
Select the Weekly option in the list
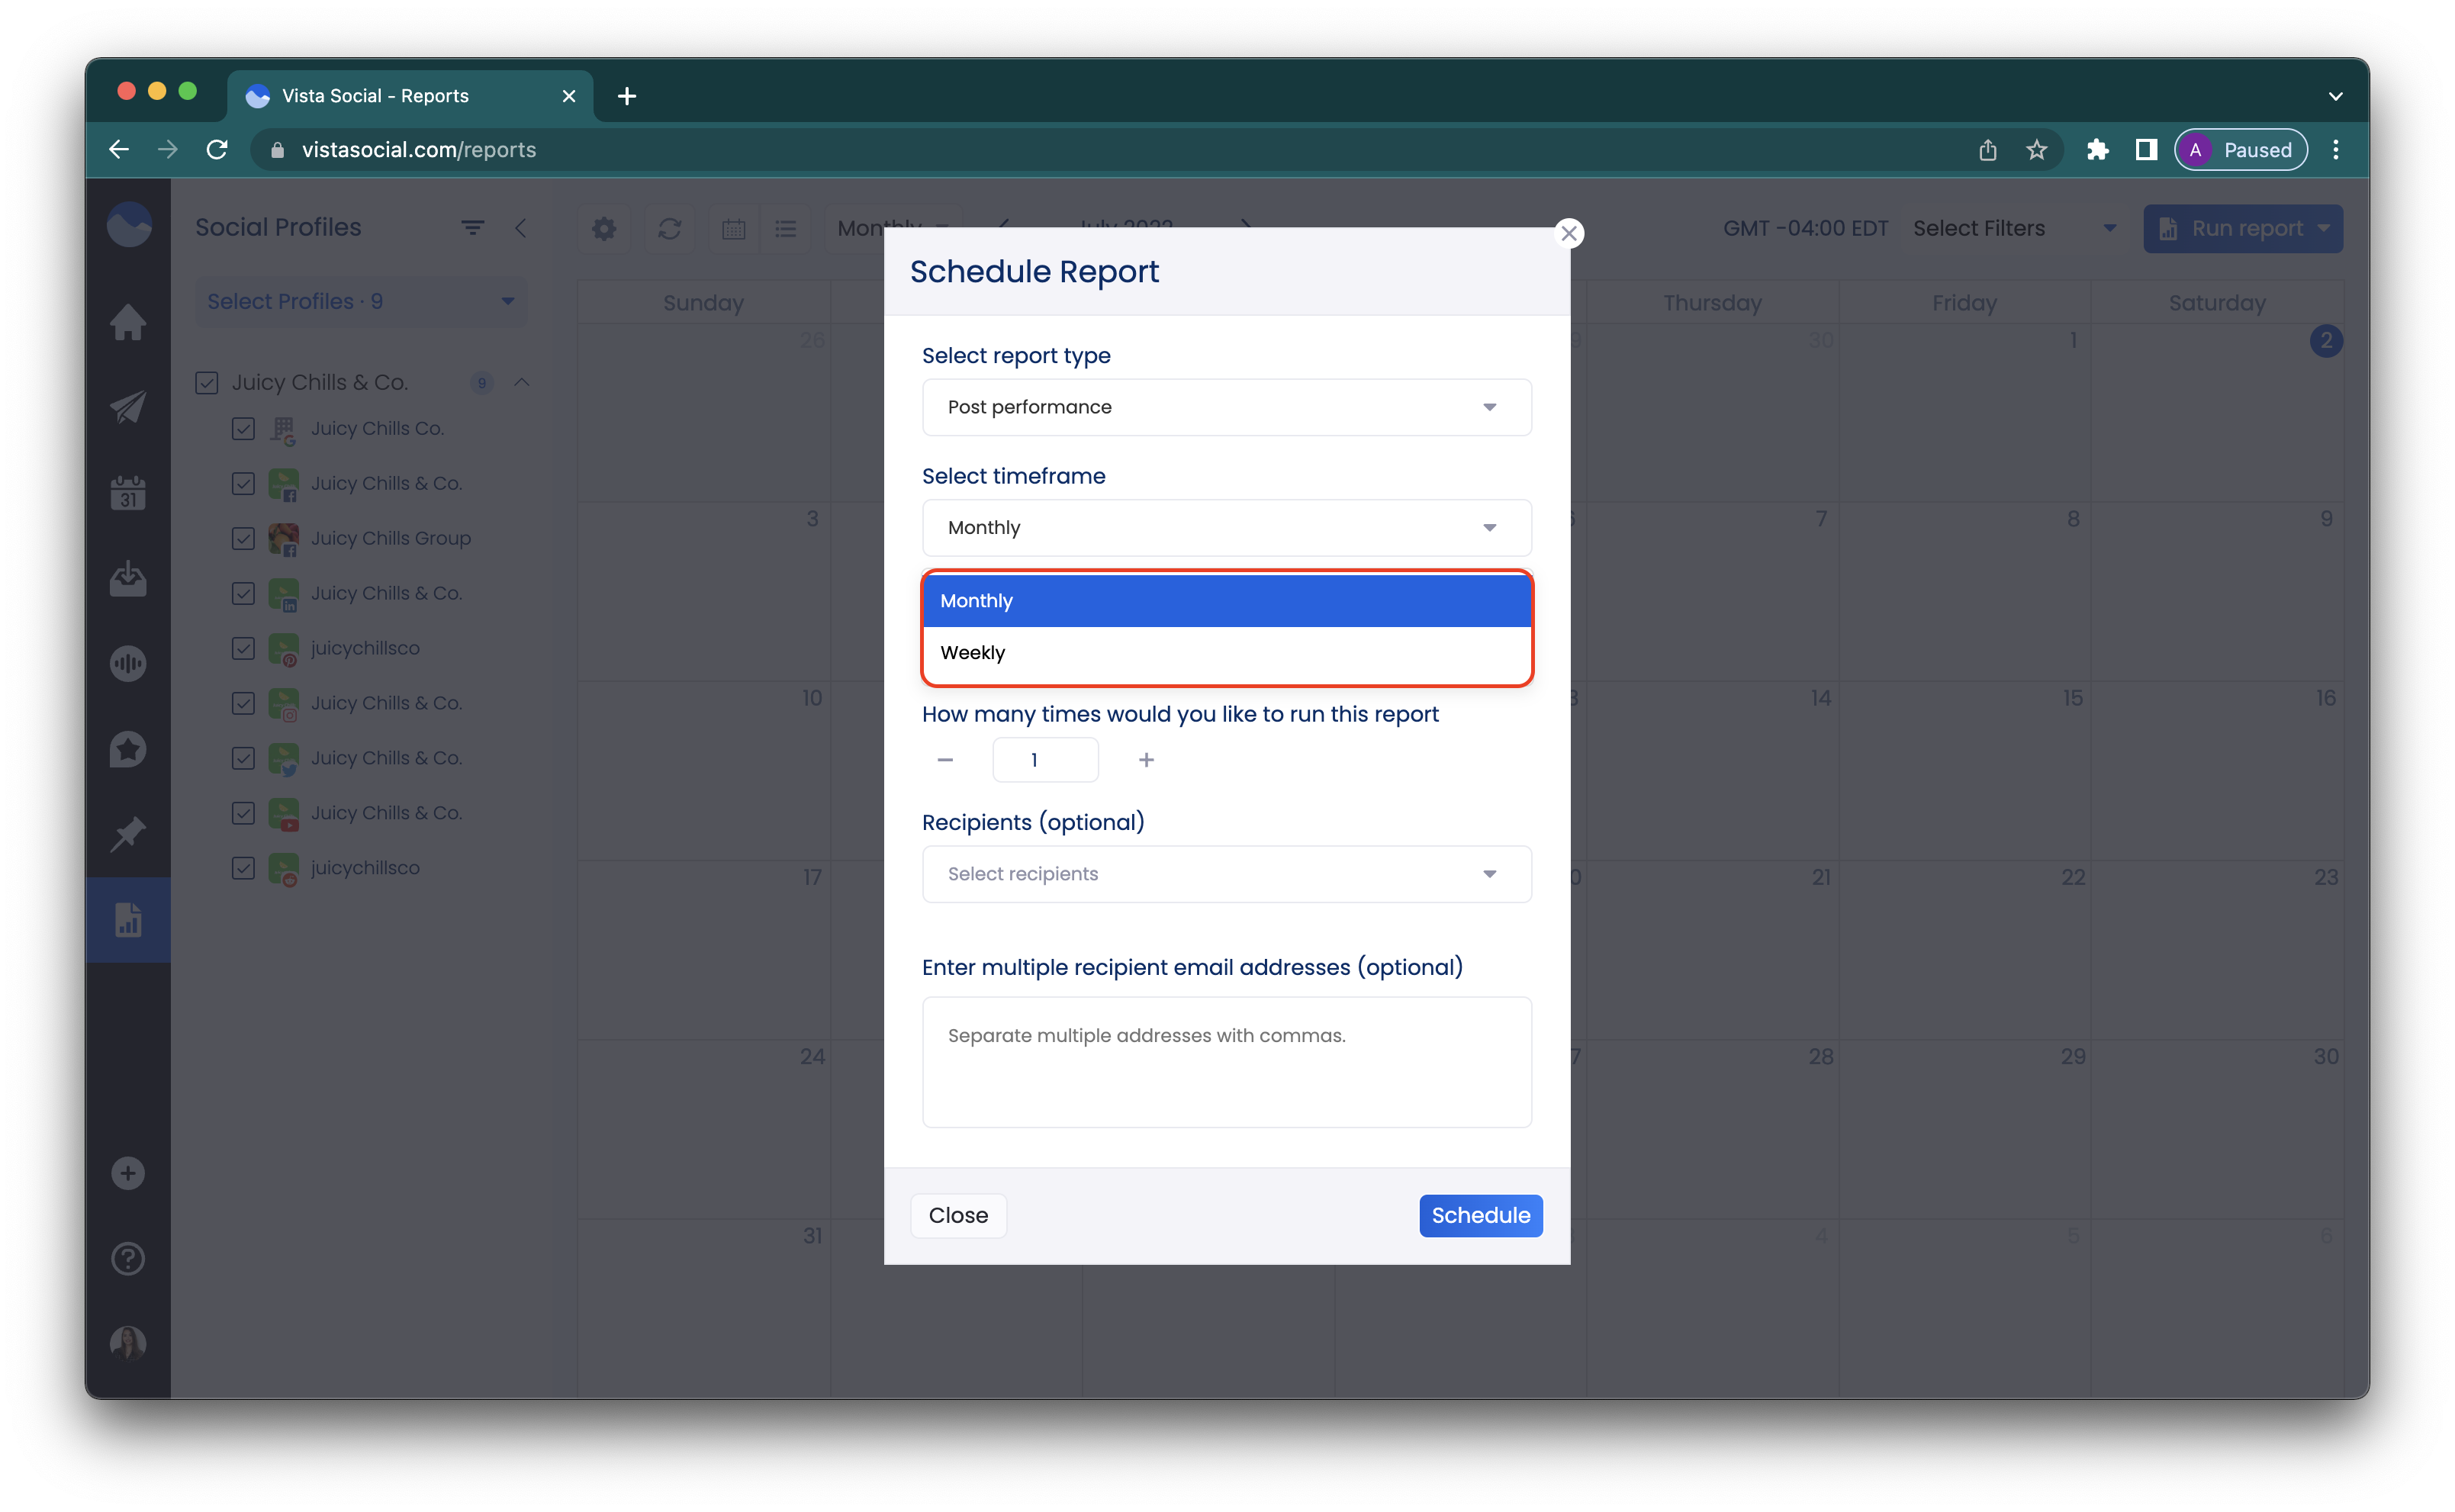1226,653
